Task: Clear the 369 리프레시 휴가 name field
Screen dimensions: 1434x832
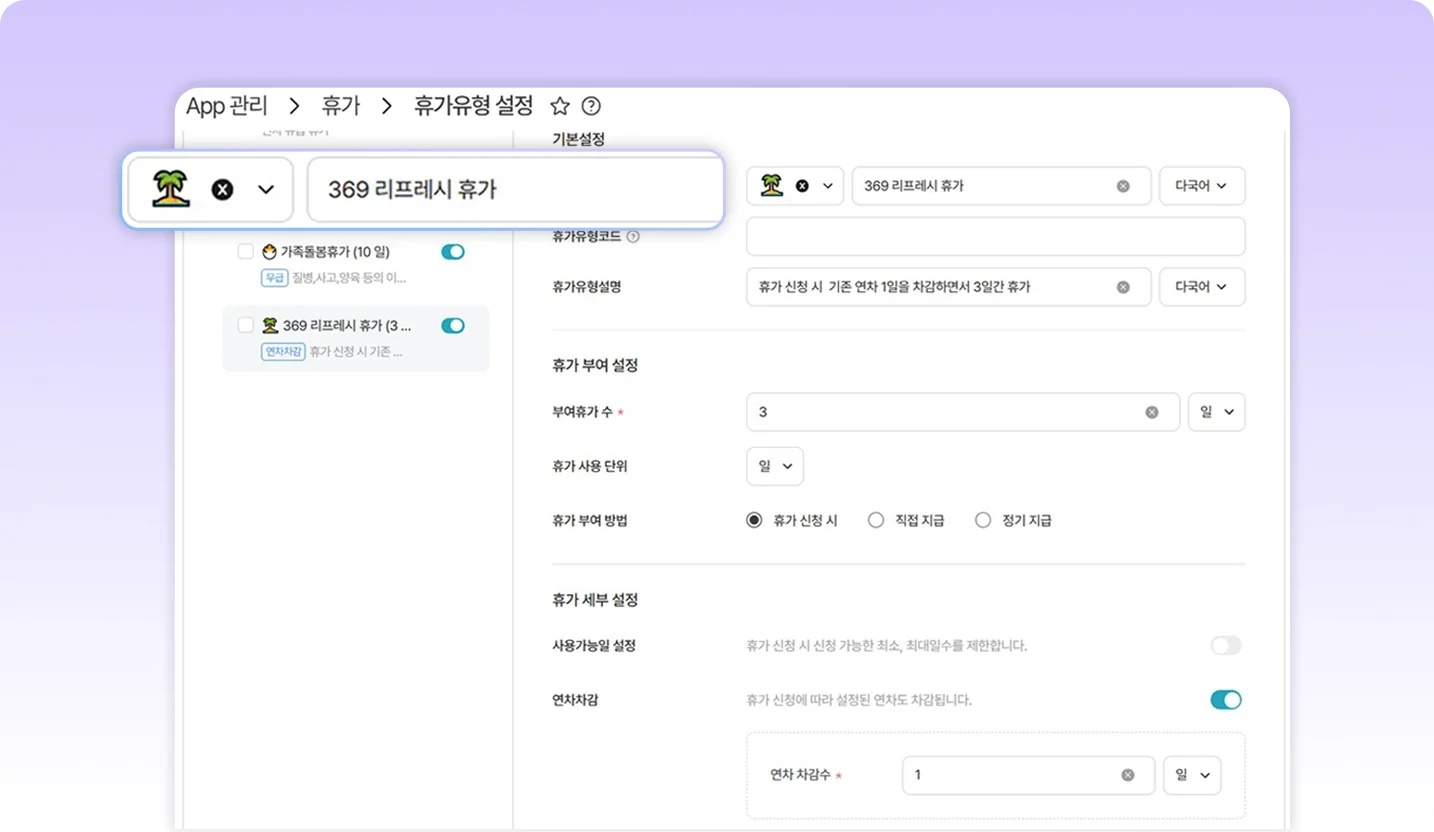Action: [x=1122, y=186]
